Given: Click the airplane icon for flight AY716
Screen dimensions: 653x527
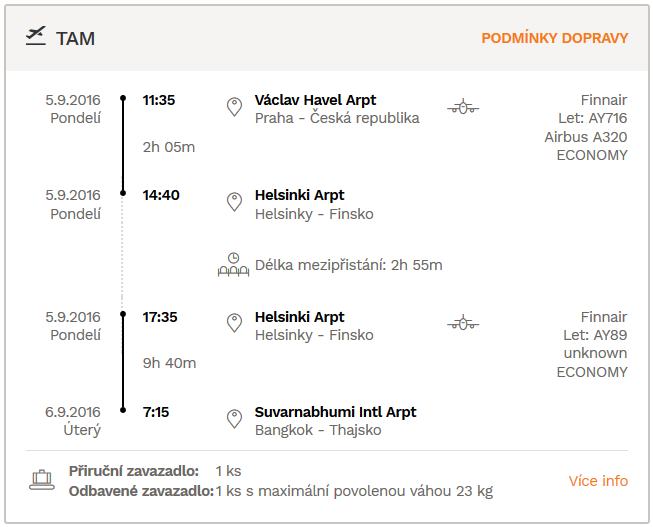Looking at the screenshot, I should 463,107.
